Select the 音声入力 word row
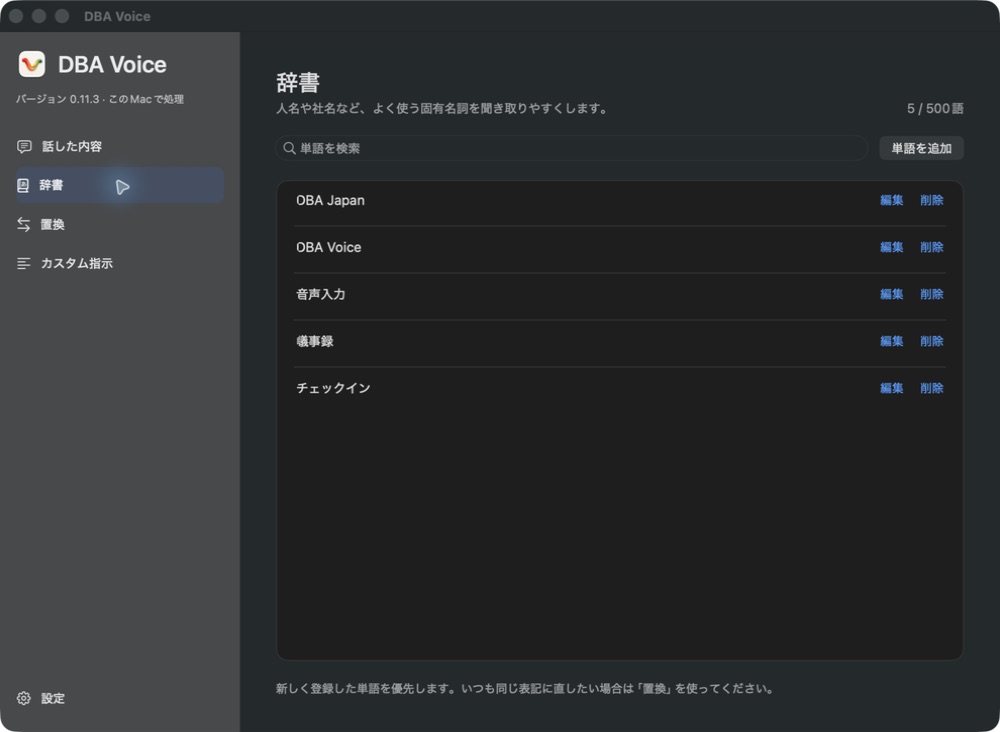The image size is (1000, 732). click(x=619, y=296)
